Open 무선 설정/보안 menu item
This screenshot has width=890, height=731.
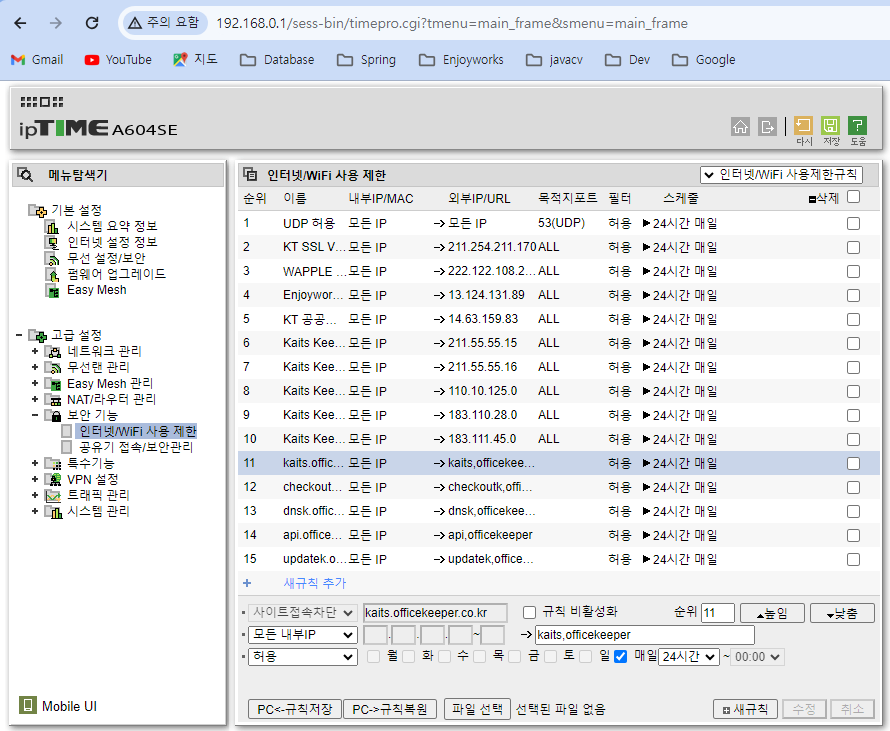pos(106,258)
